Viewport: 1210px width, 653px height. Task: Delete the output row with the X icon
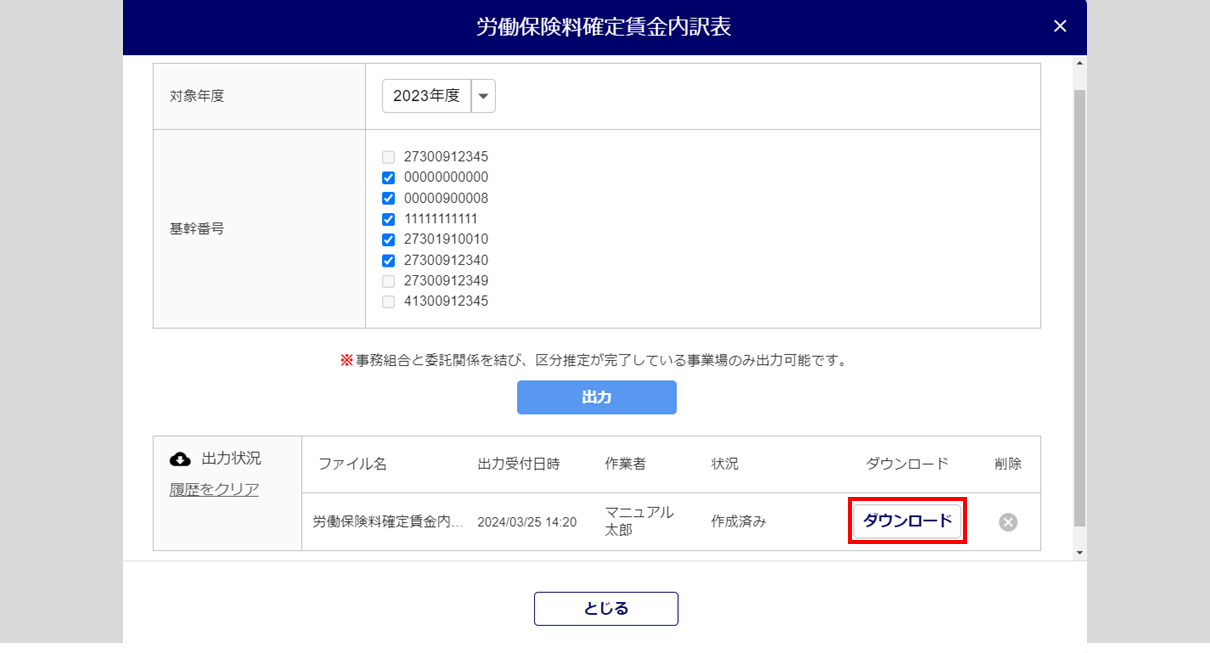[x=1008, y=522]
